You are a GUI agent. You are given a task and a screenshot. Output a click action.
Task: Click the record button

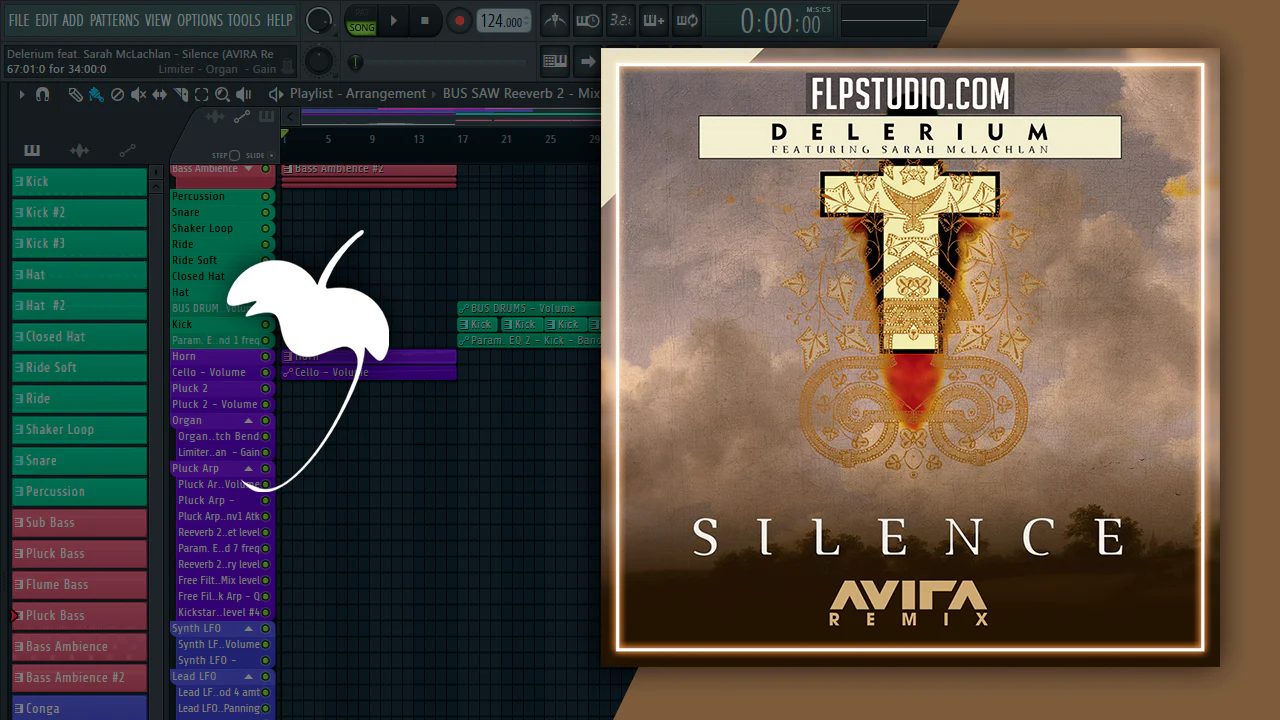tap(459, 21)
